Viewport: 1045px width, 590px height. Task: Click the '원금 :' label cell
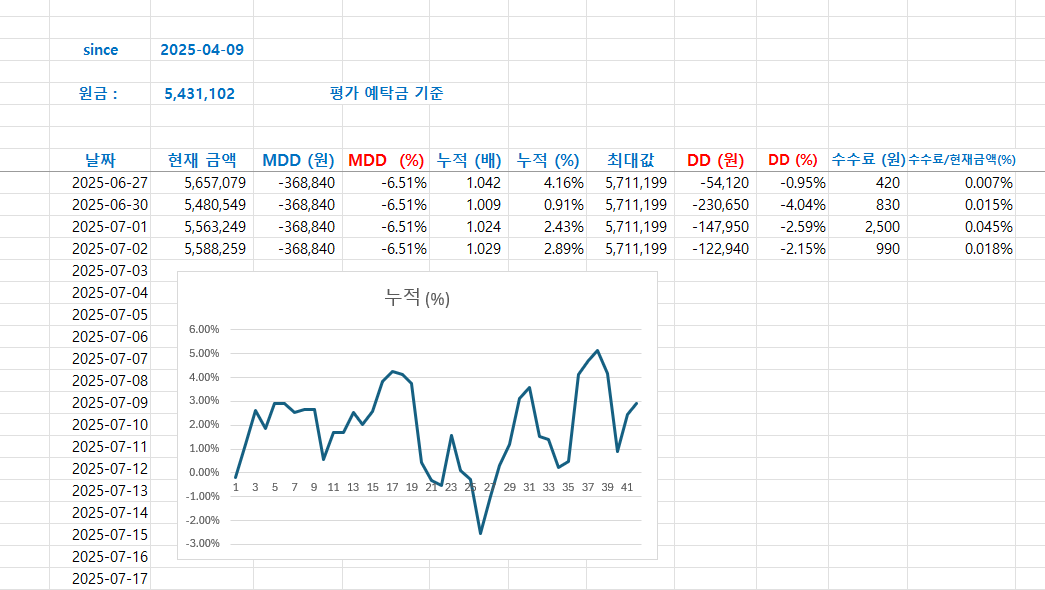98,94
